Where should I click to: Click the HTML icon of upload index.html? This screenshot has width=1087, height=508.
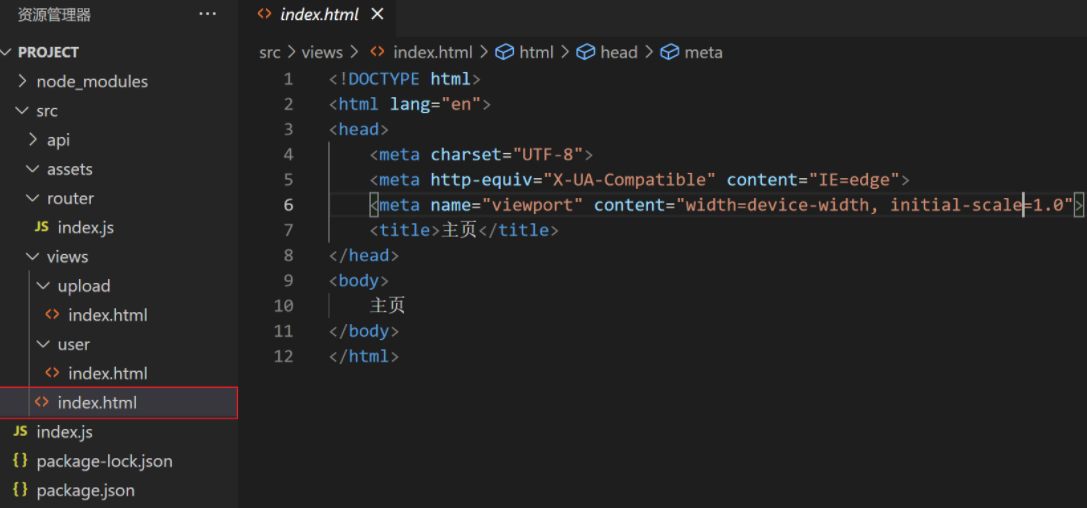click(52, 315)
